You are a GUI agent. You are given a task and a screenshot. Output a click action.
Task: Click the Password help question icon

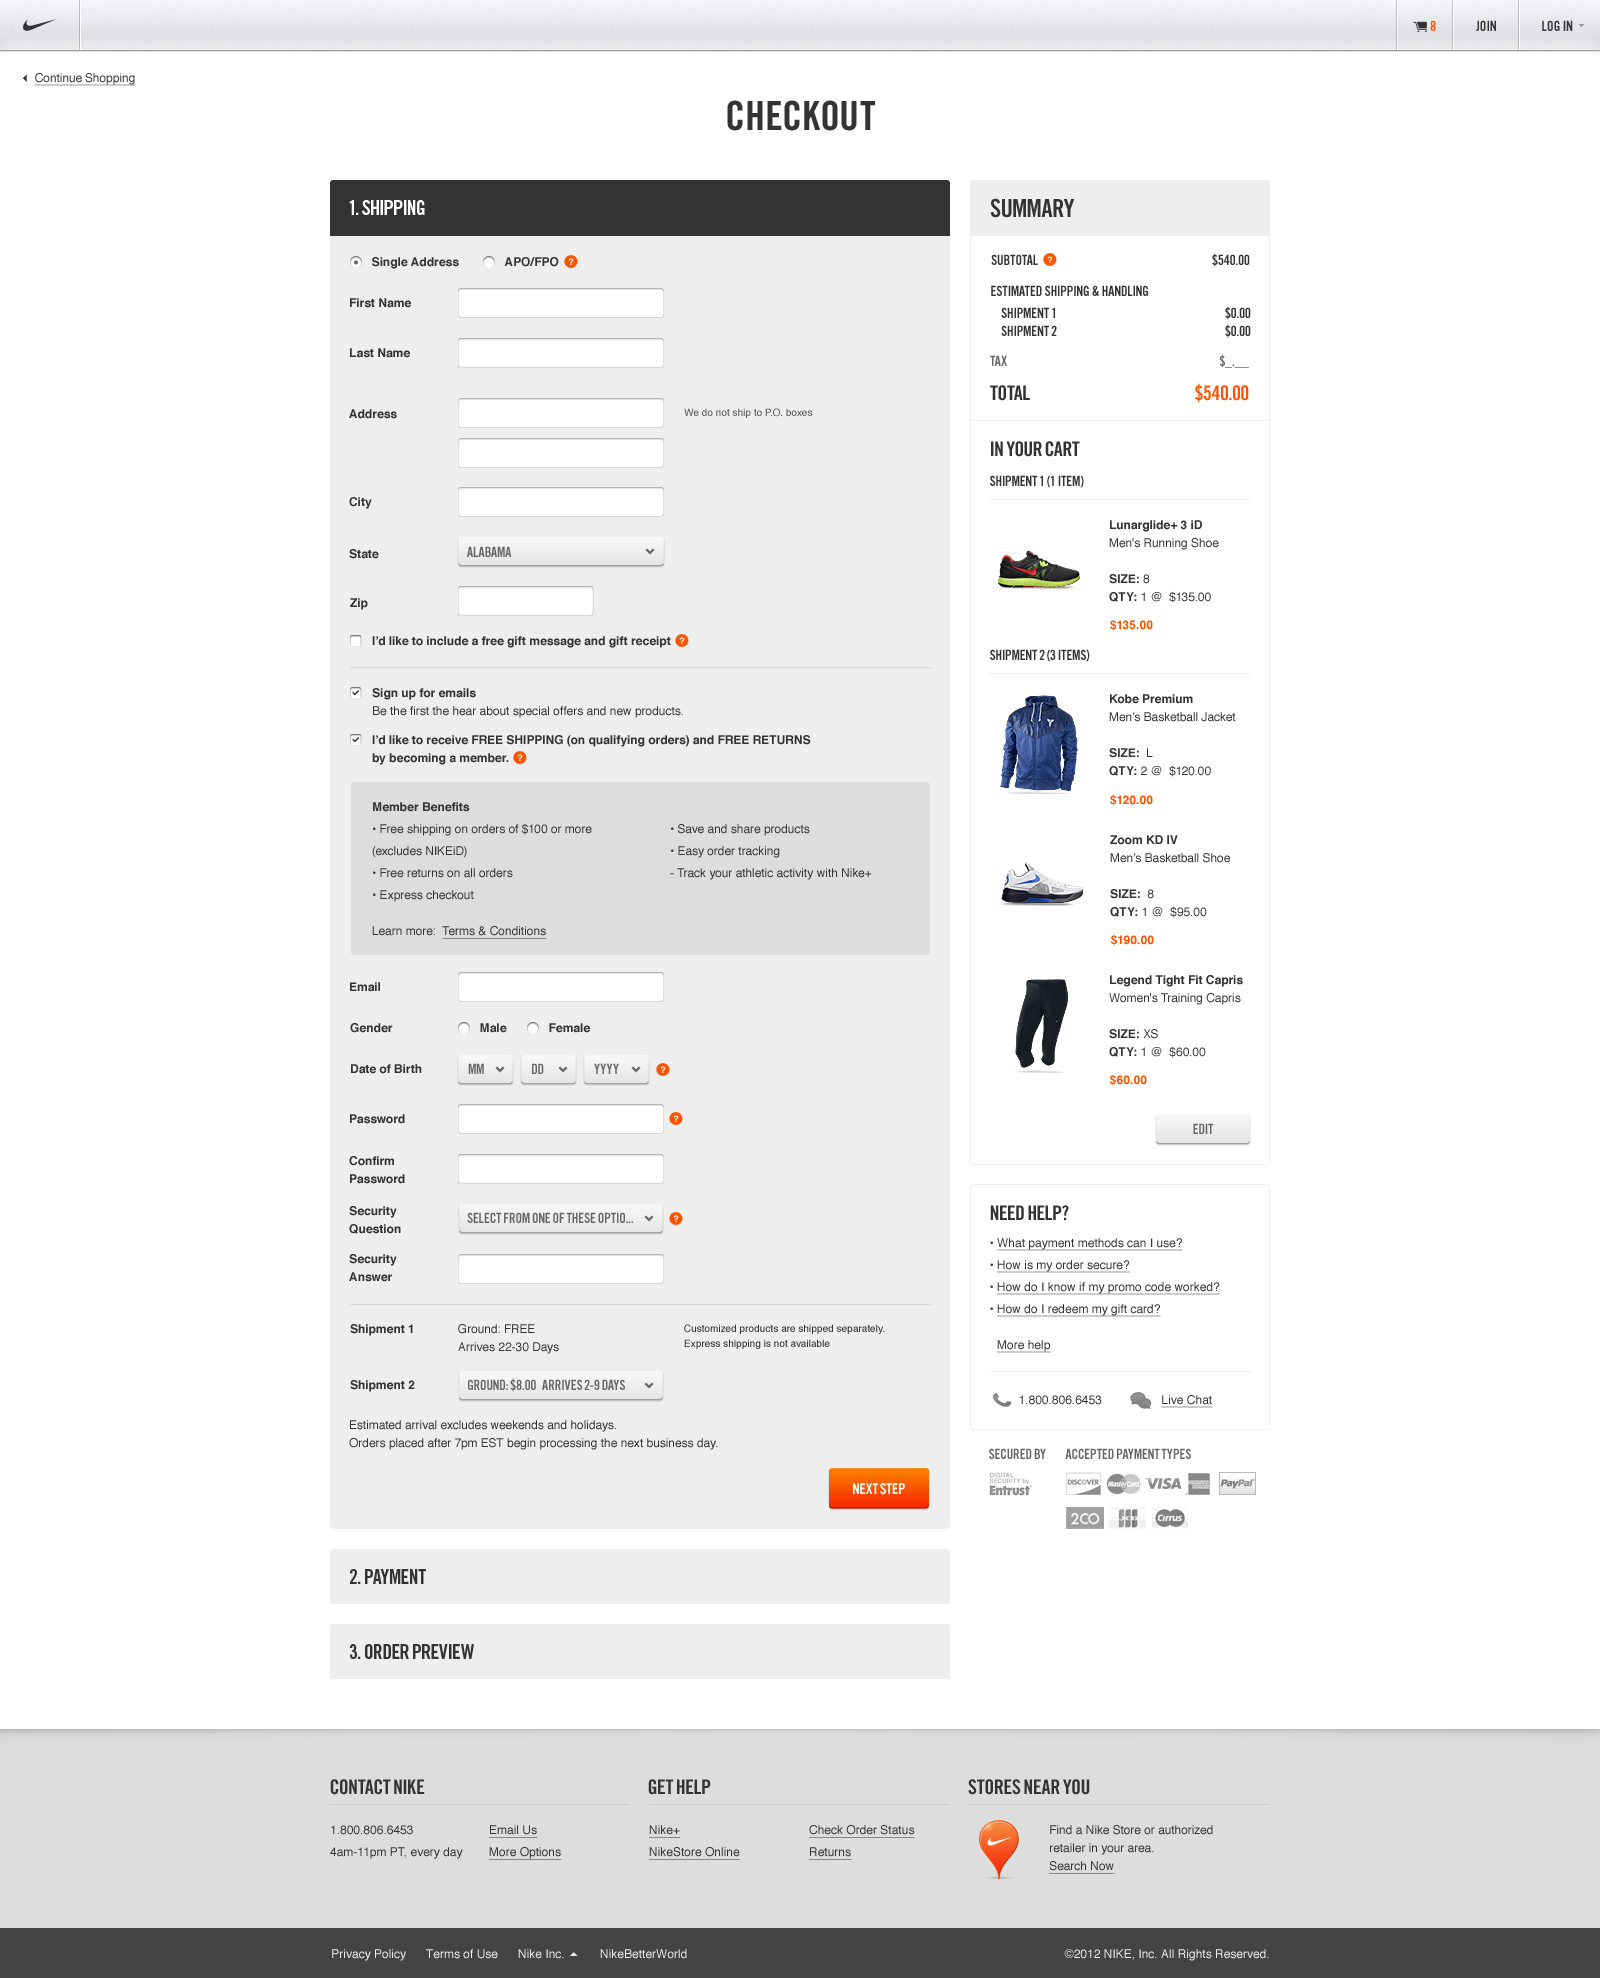pos(676,1119)
